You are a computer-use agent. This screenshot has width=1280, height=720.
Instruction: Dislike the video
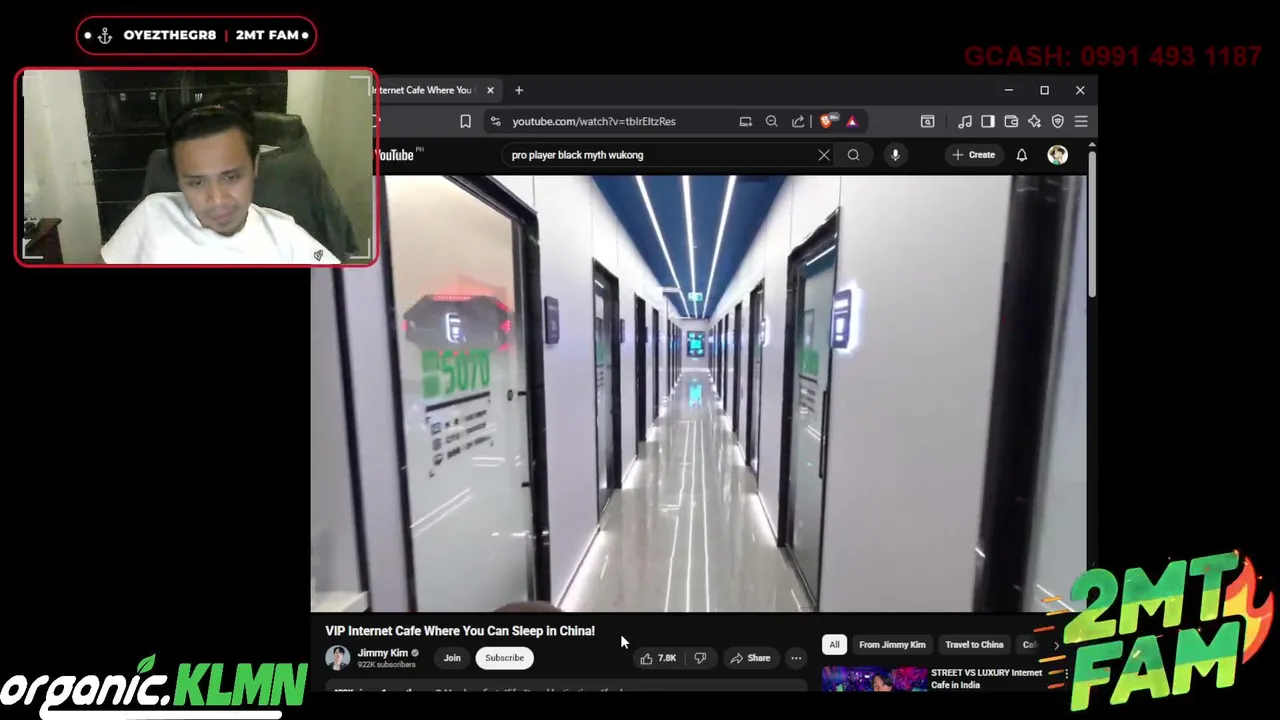tap(700, 658)
